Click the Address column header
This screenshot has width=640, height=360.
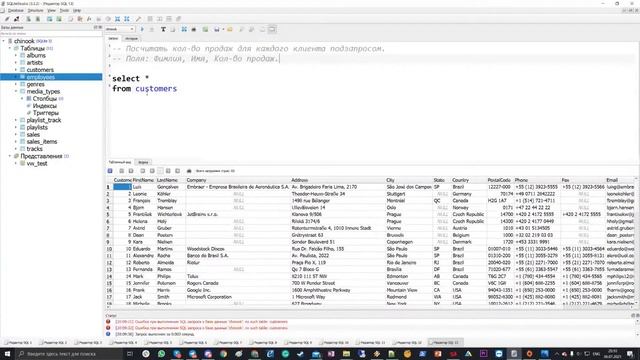click(x=338, y=180)
